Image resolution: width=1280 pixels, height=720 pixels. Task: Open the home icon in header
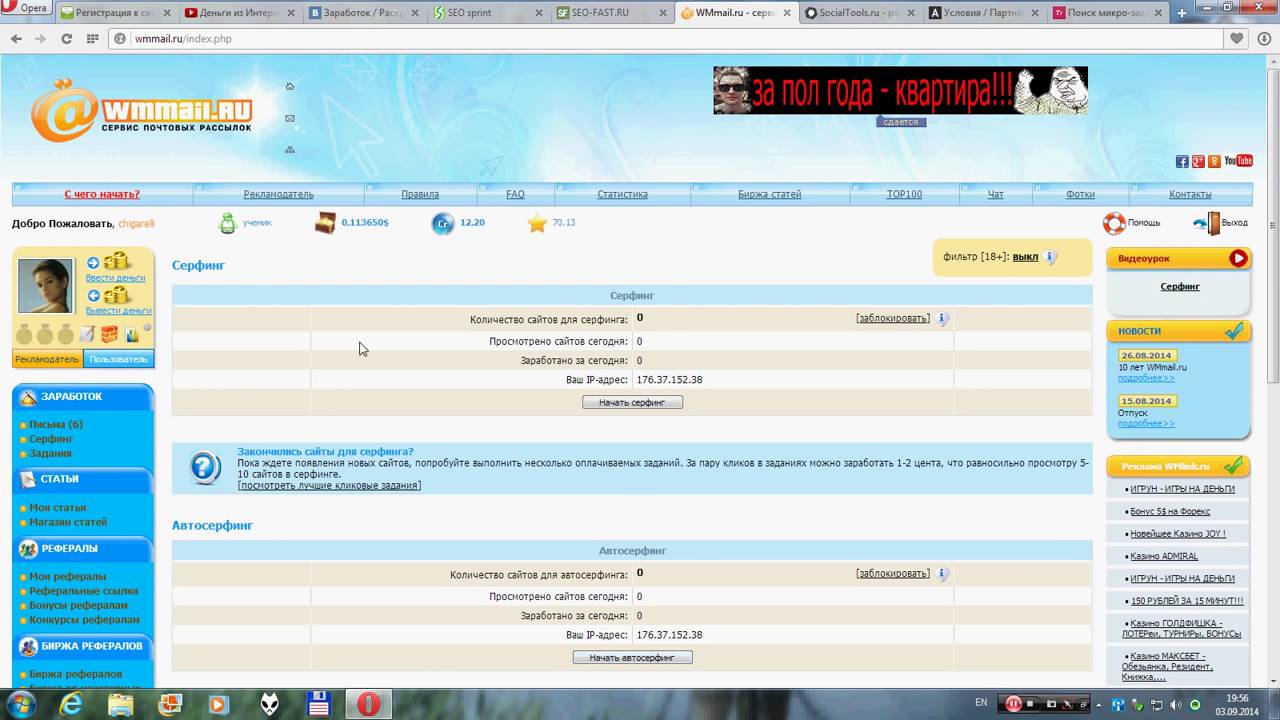[x=290, y=86]
